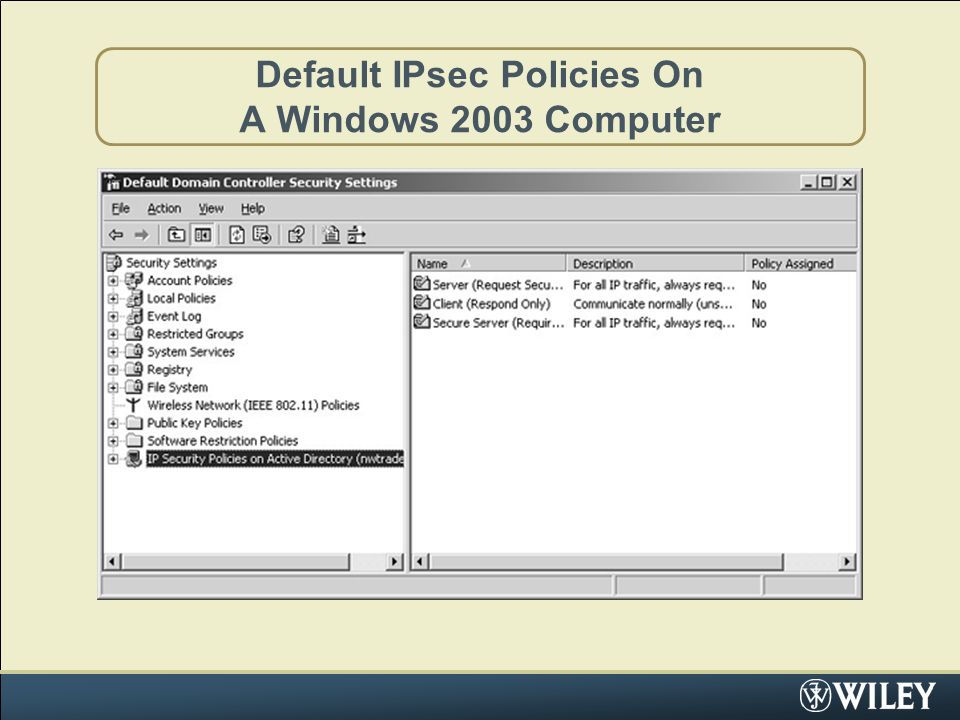960x720 pixels.
Task: Click the right pane's scroll-left arrow
Action: pos(421,561)
